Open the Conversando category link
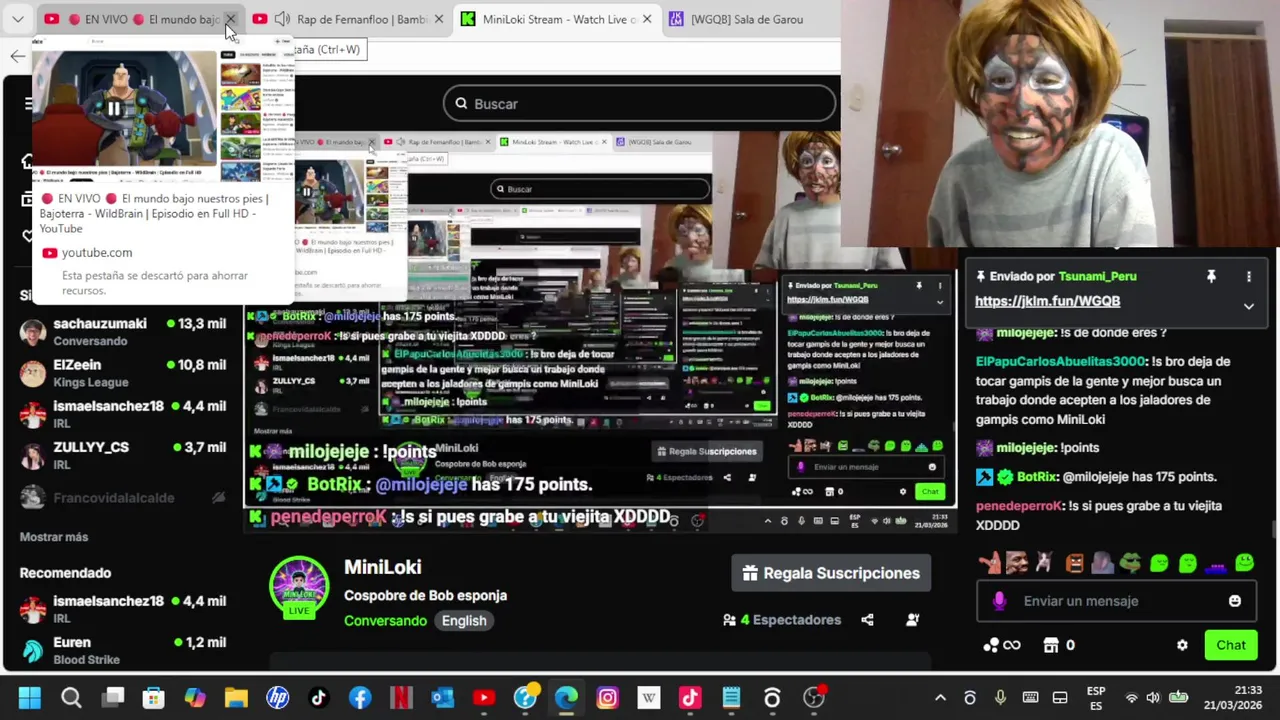Screen dimensions: 1280x720 click(385, 621)
